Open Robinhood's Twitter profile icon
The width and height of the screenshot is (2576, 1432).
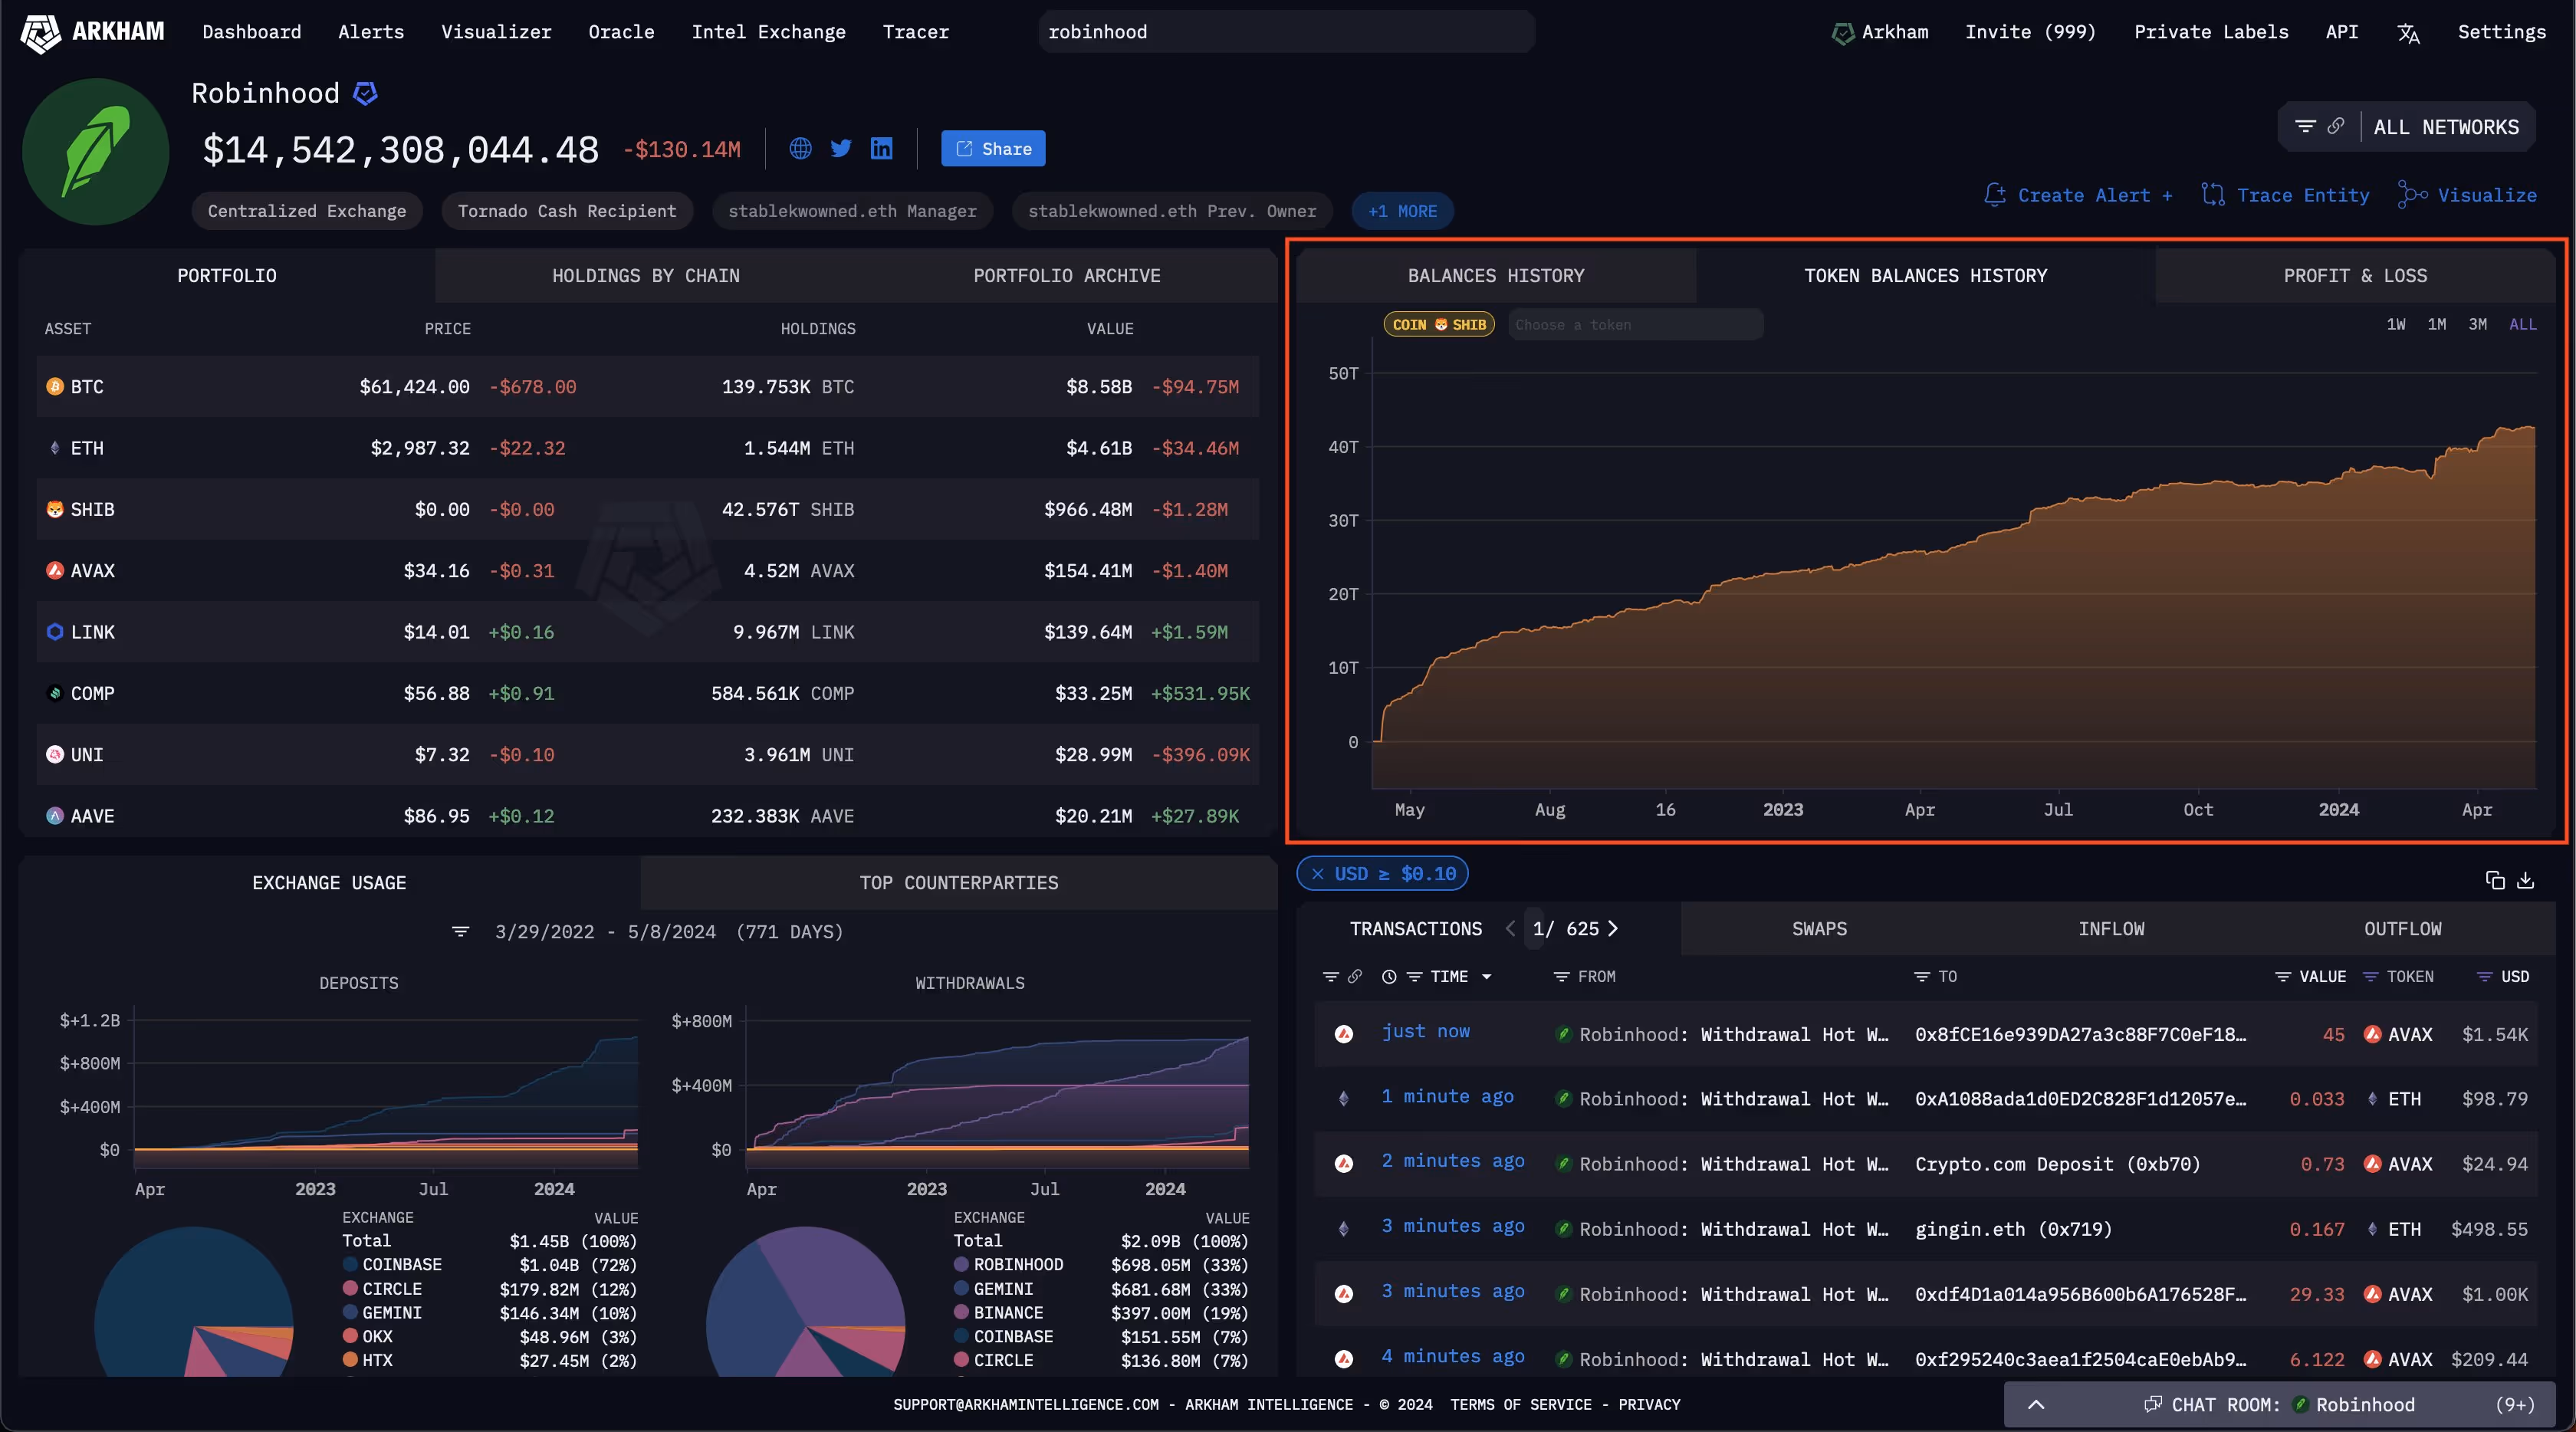pos(841,149)
